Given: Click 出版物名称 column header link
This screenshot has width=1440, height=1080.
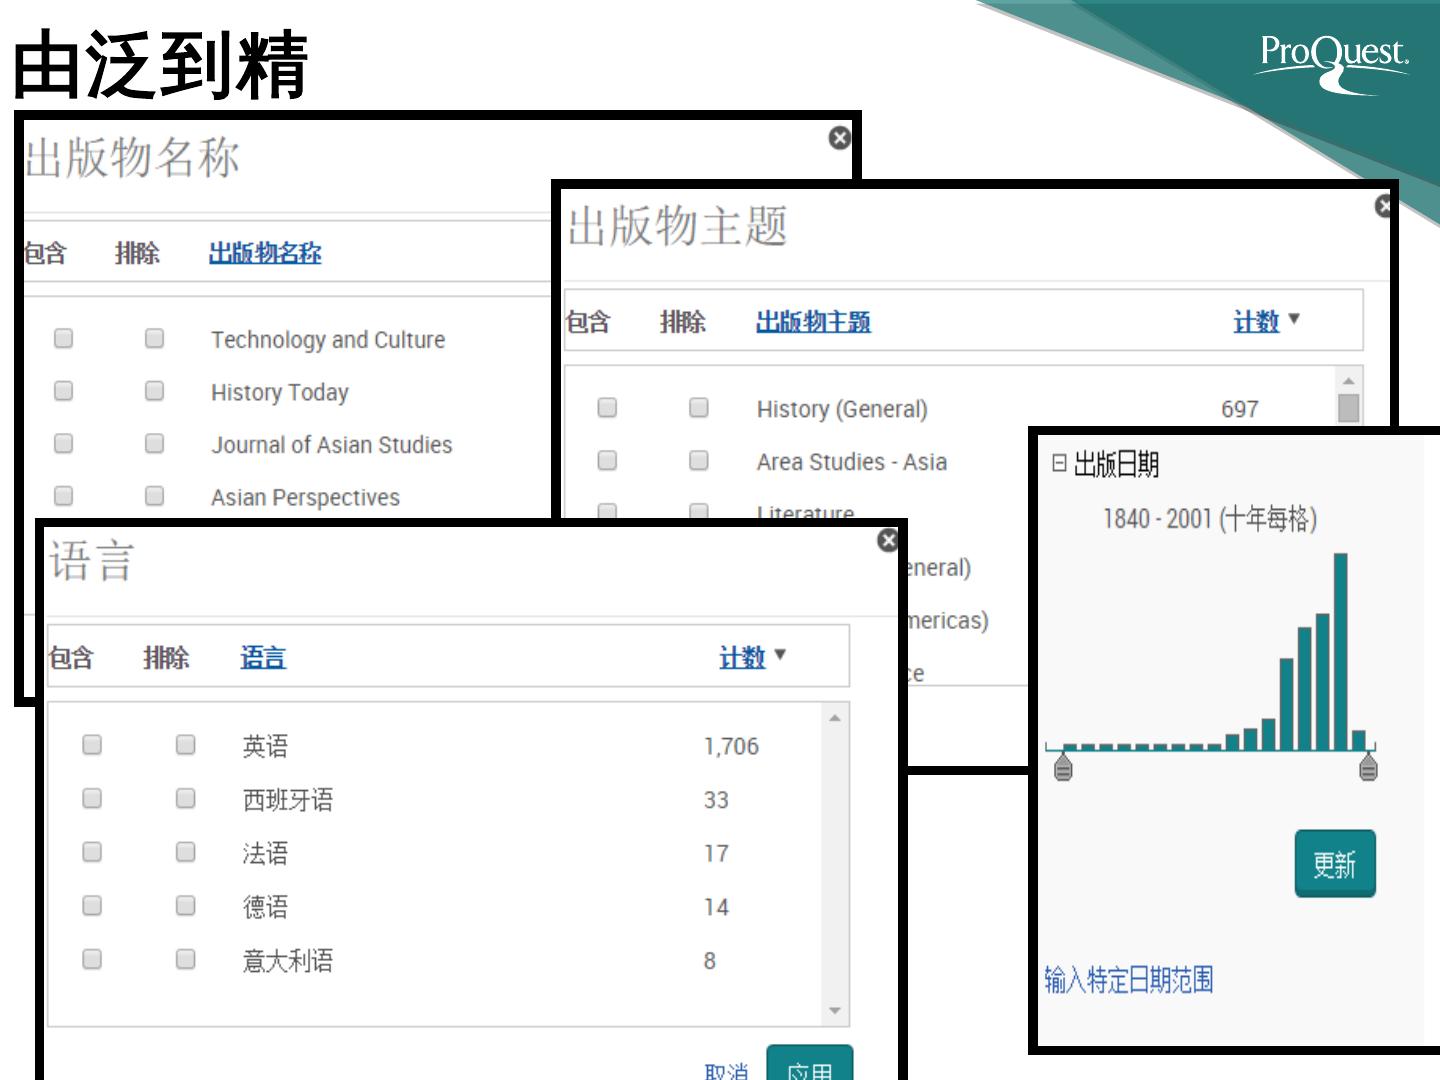Looking at the screenshot, I should coord(265,254).
